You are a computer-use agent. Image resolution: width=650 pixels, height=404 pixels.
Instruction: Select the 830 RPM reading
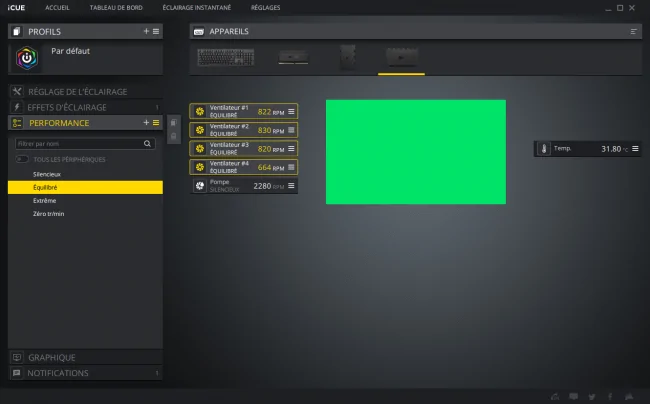tap(271, 131)
